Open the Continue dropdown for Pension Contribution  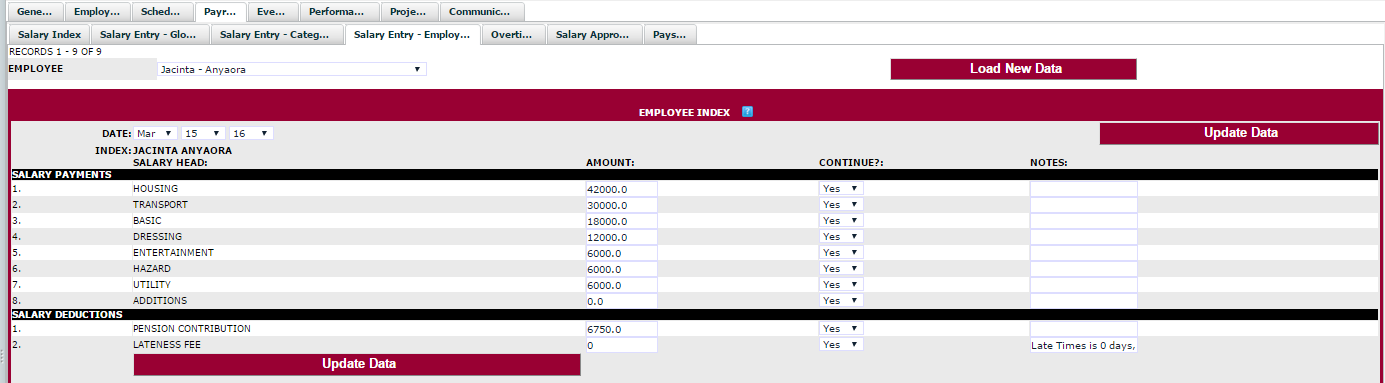(841, 329)
